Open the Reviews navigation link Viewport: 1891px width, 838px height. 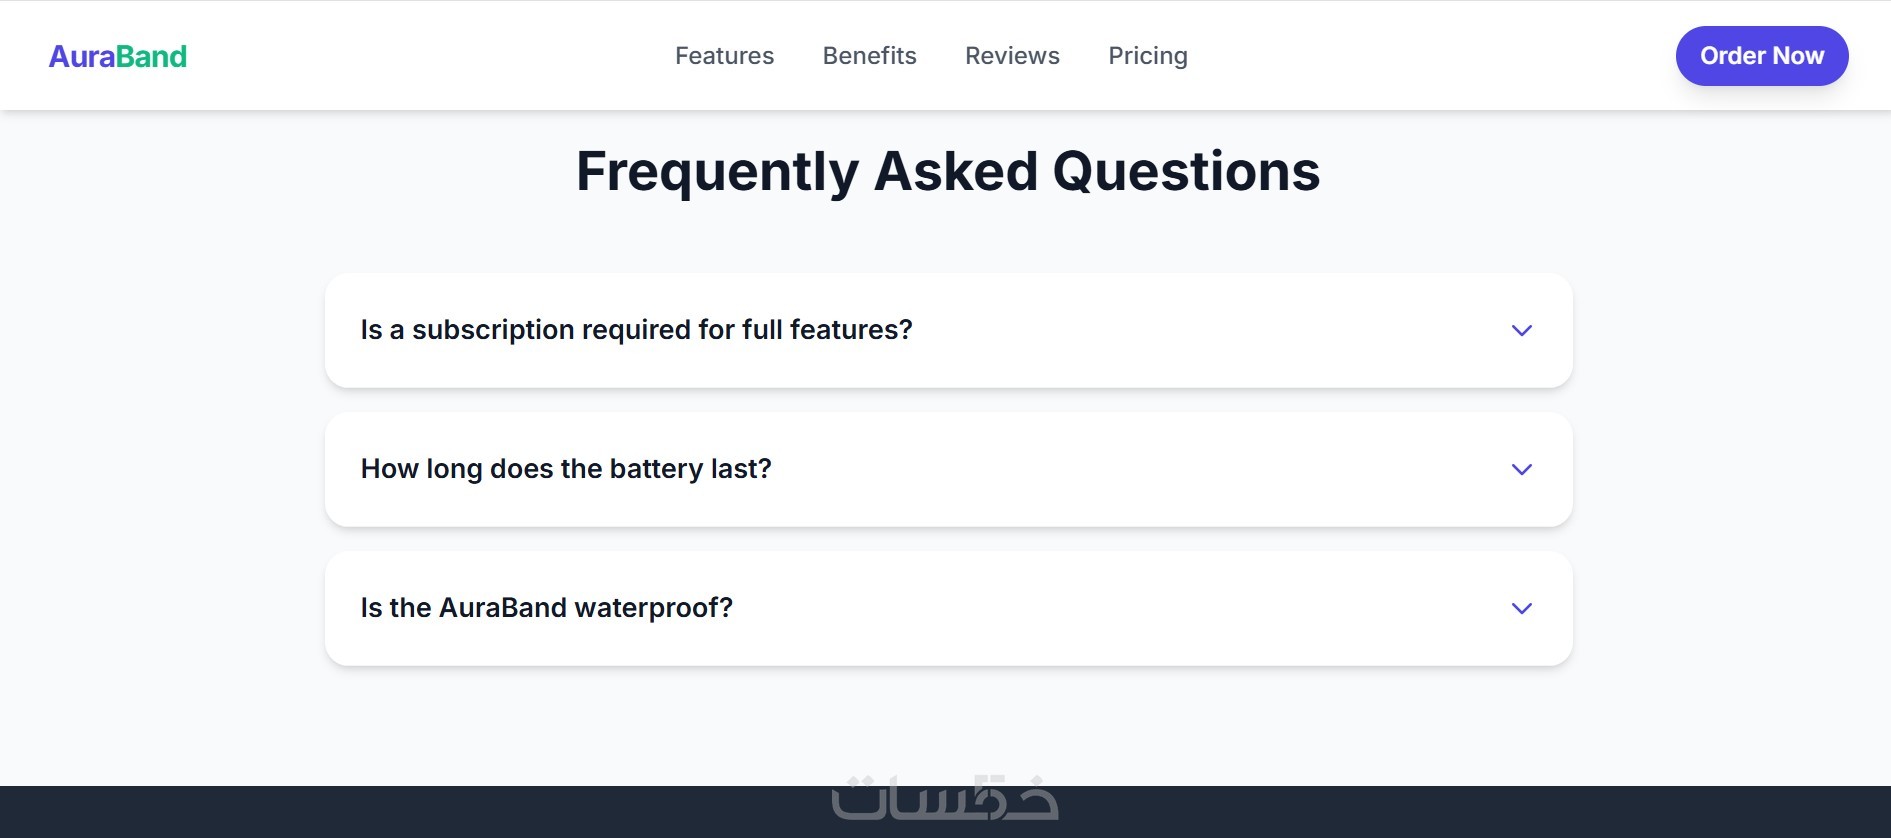click(x=1012, y=56)
